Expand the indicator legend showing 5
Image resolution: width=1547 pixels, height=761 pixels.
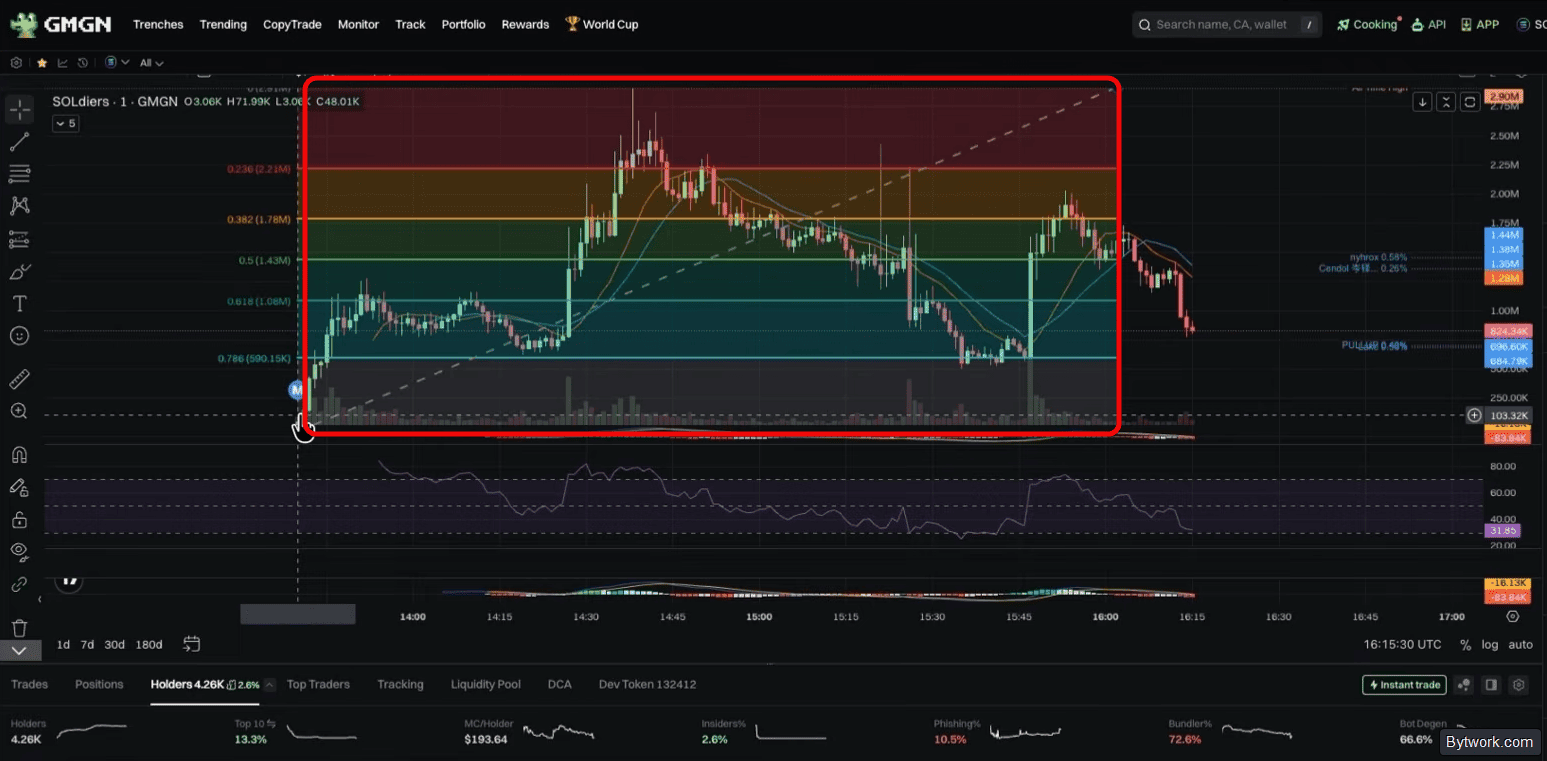(x=65, y=123)
